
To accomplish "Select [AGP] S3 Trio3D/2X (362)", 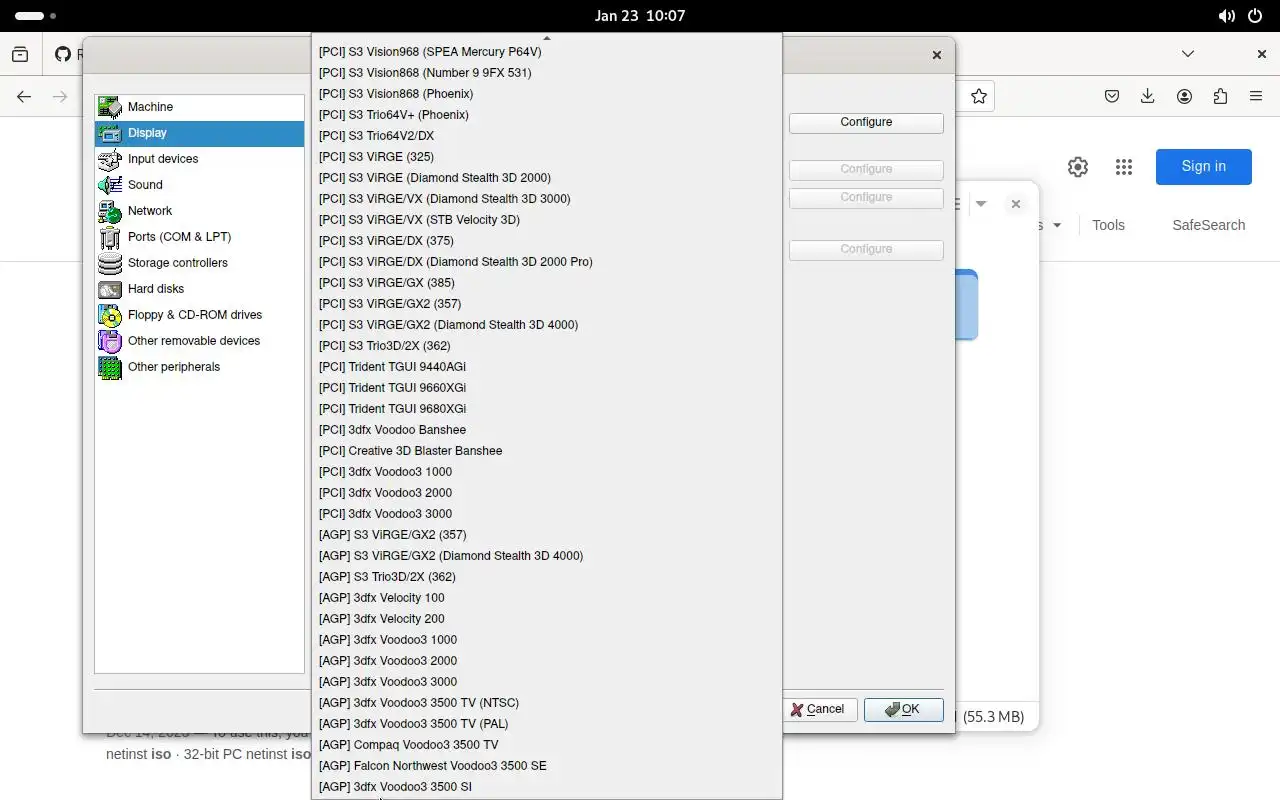I will [x=547, y=577].
